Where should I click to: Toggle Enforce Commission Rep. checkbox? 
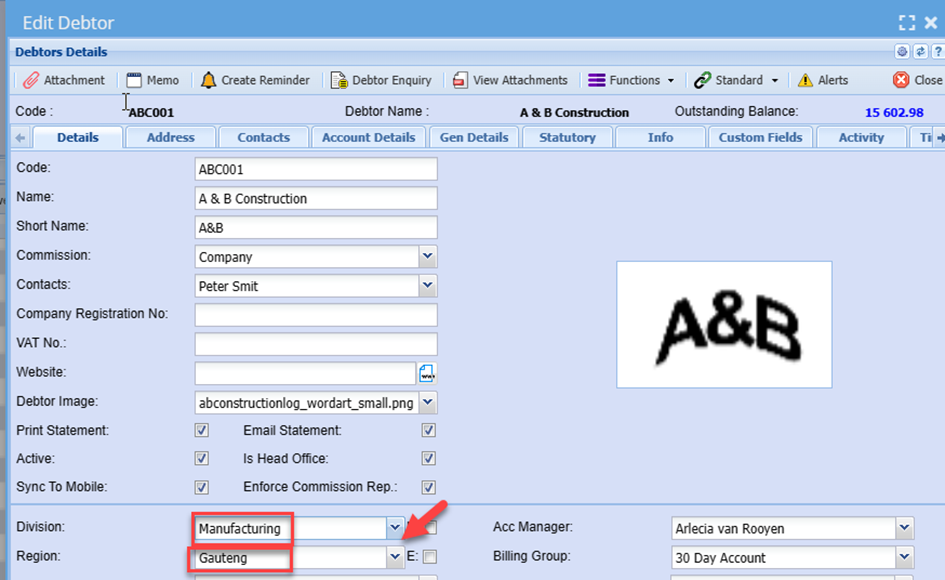pyautogui.click(x=429, y=487)
